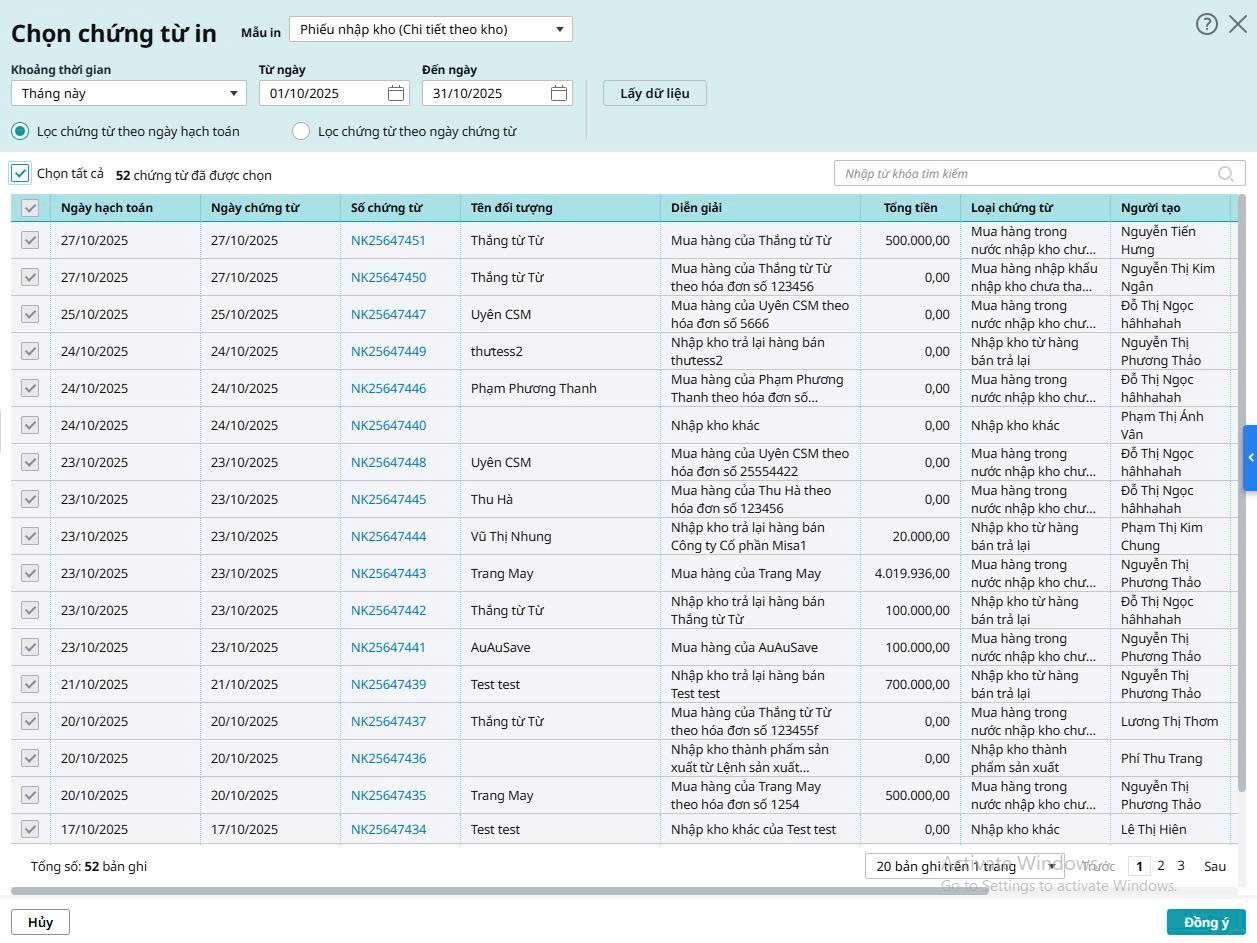1257x943 pixels.
Task: Go to page 2 of results
Action: click(1161, 866)
